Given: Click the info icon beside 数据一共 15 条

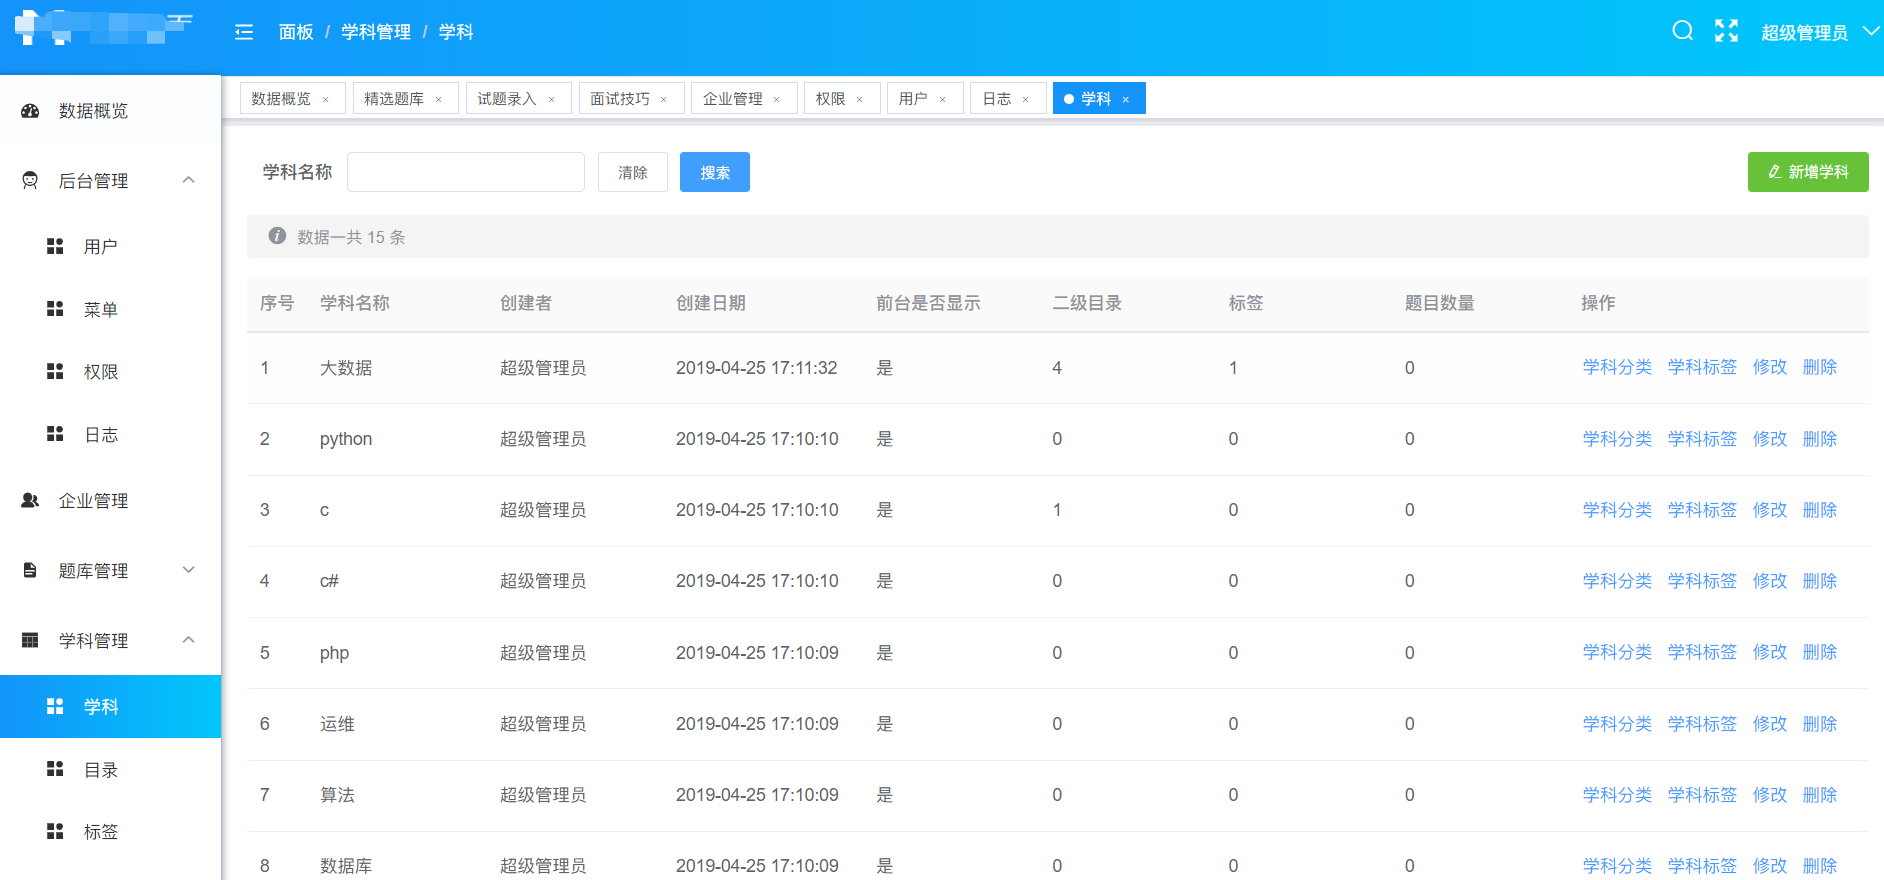Looking at the screenshot, I should [x=277, y=236].
